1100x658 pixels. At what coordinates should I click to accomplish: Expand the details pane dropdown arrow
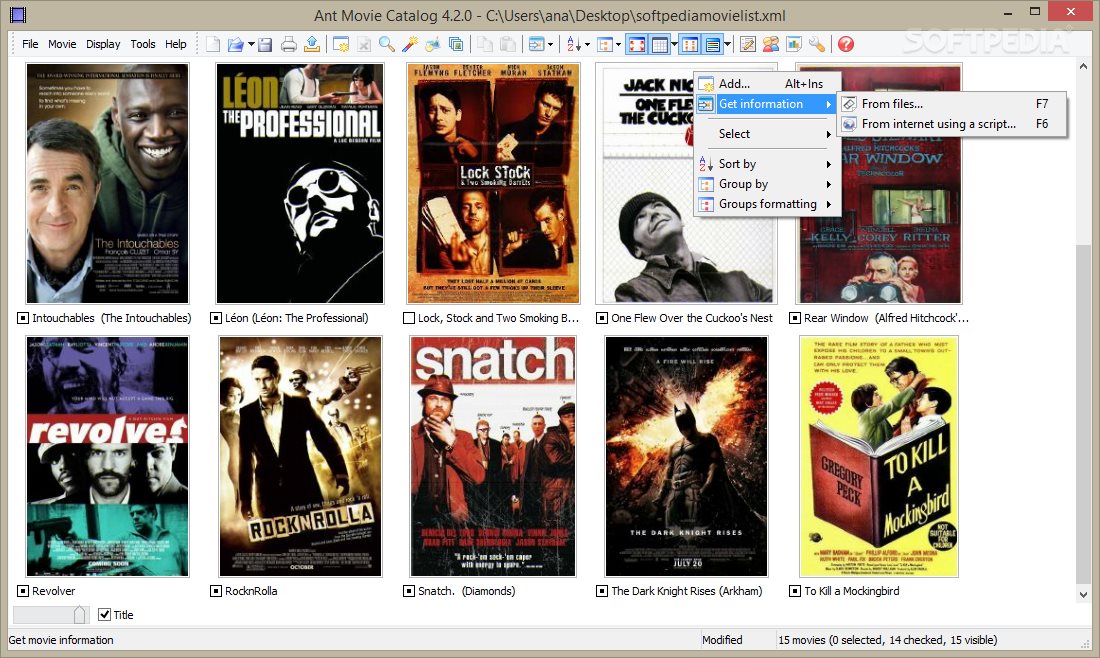[x=727, y=44]
